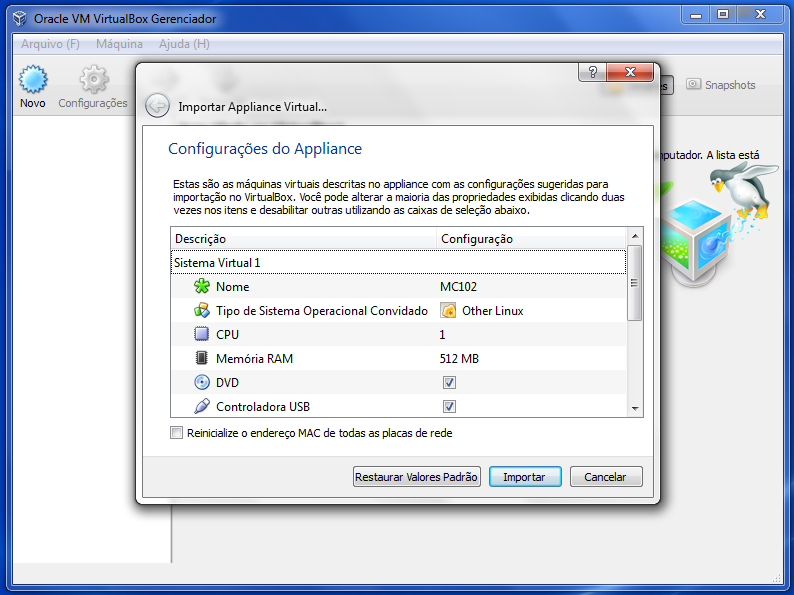
Task: Click the Controladora USB label
Action: [x=263, y=407]
